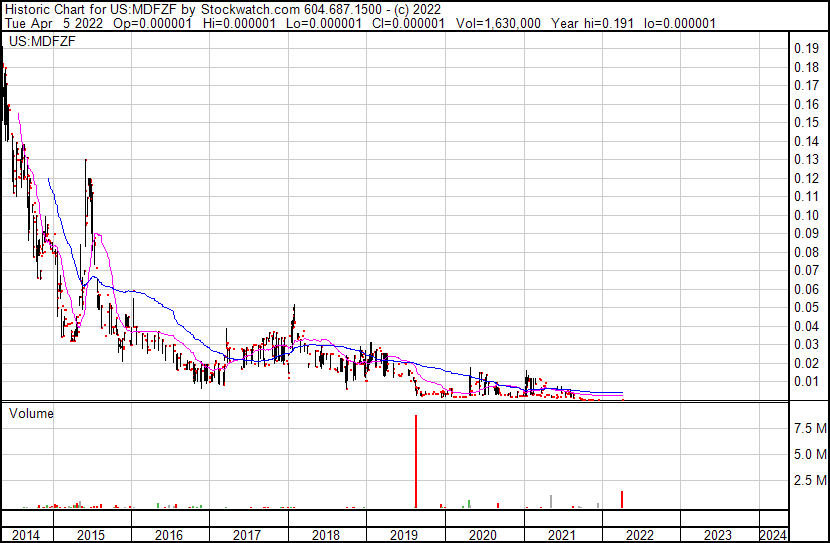Click the gray volume bar in 2021
Image resolution: width=830 pixels, height=543 pixels.
click(551, 501)
